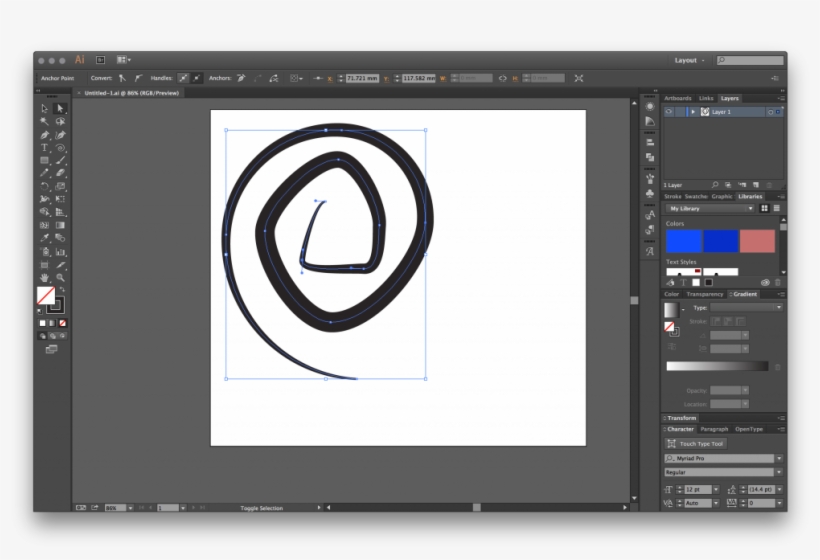Expand Layer 1 disclosure triangle
820x560 pixels.
692,112
